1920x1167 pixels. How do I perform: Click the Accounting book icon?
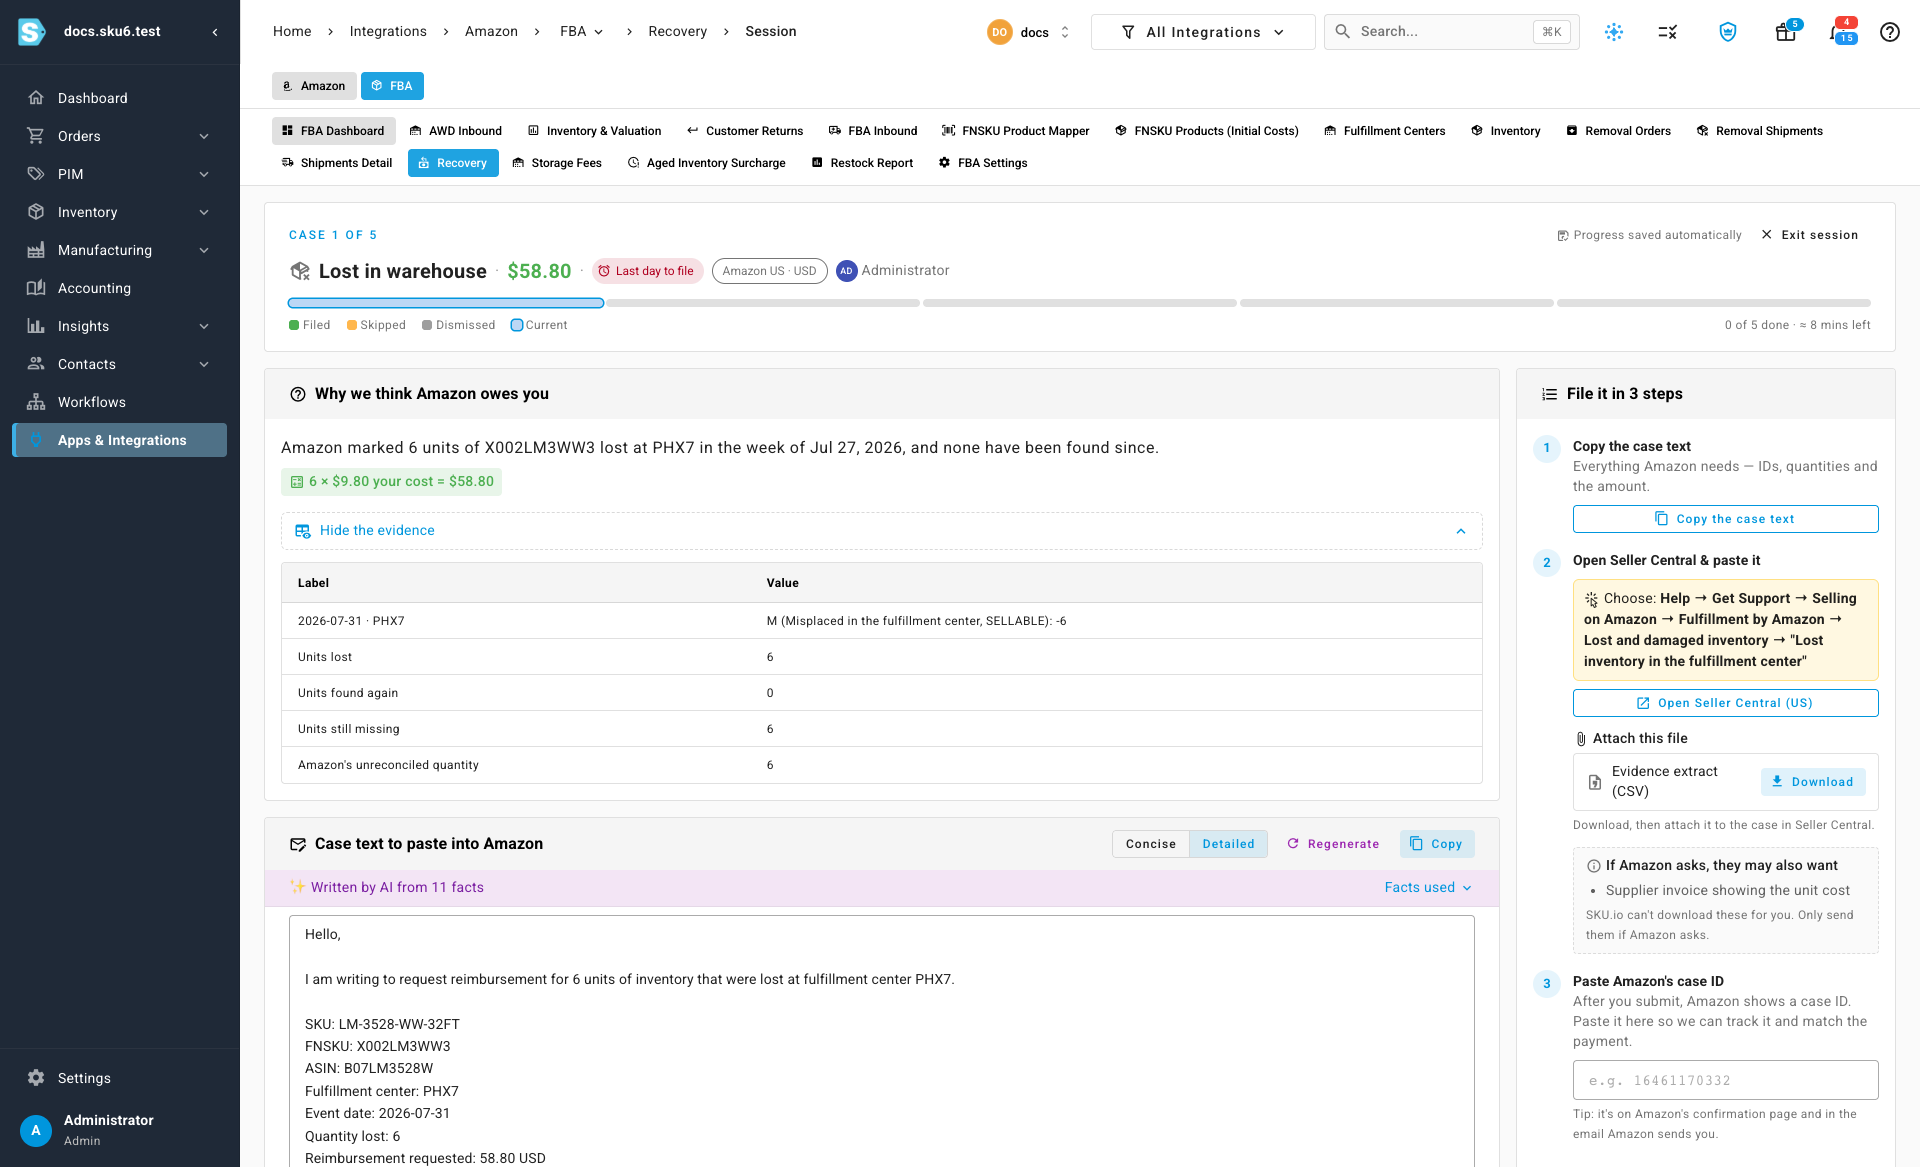[36, 288]
